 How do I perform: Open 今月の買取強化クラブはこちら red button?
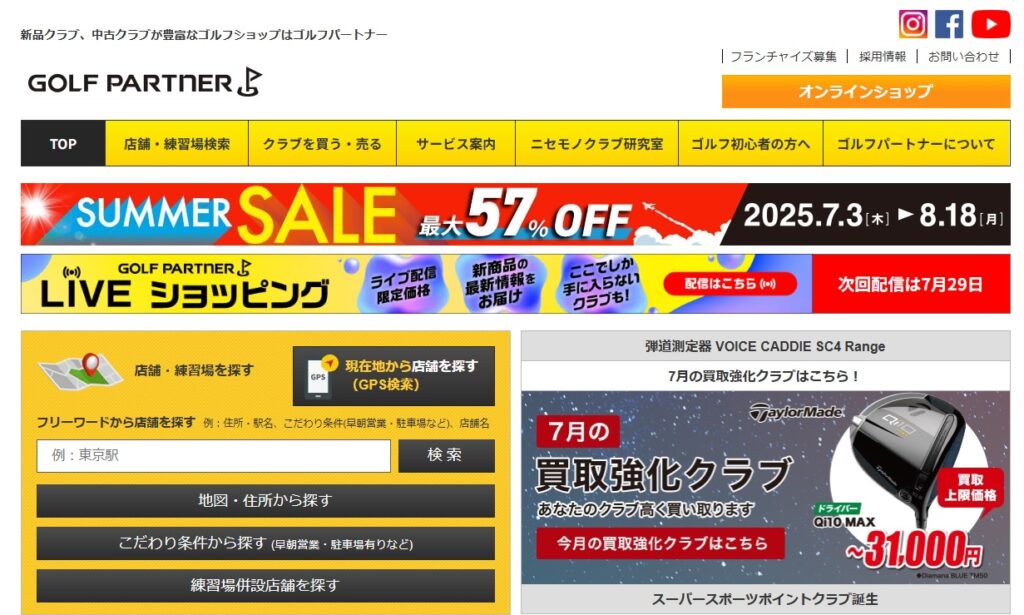[x=661, y=543]
